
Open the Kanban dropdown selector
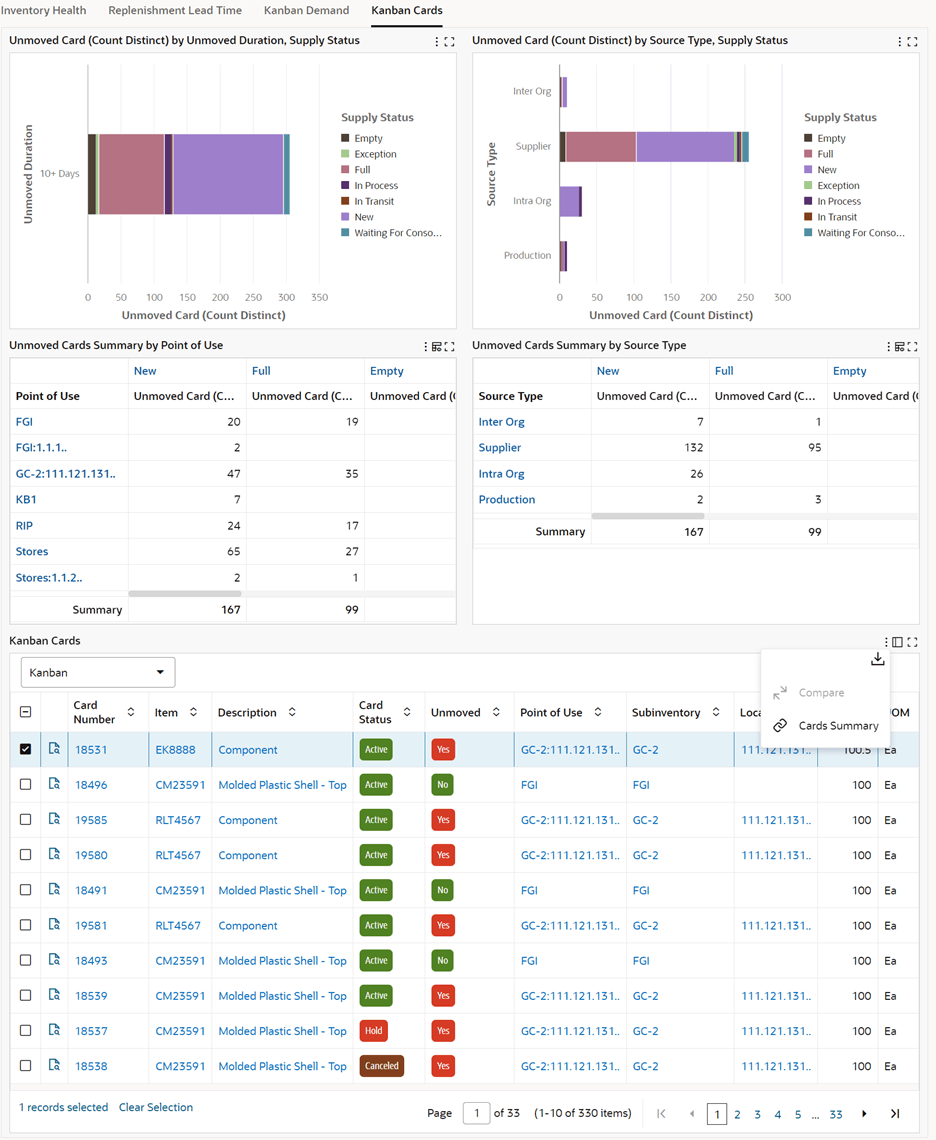[x=98, y=673]
